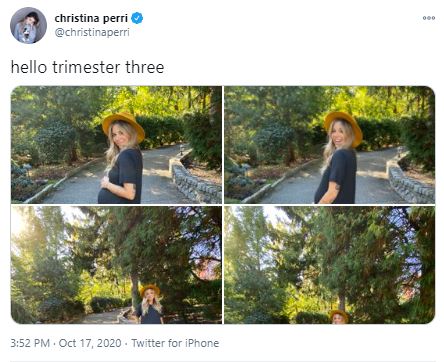Click the christina perri display name
The height and width of the screenshot is (362, 444).
click(91, 18)
